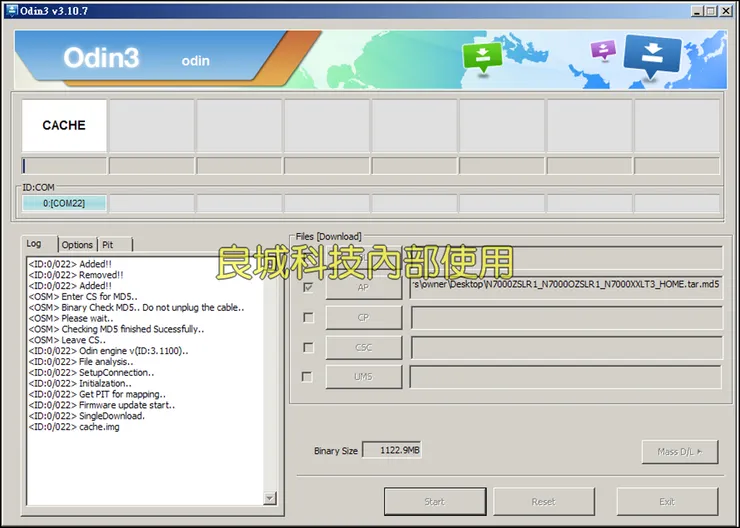Click the log line 'File analysis..'
The width and height of the screenshot is (740, 528).
click(x=81, y=362)
